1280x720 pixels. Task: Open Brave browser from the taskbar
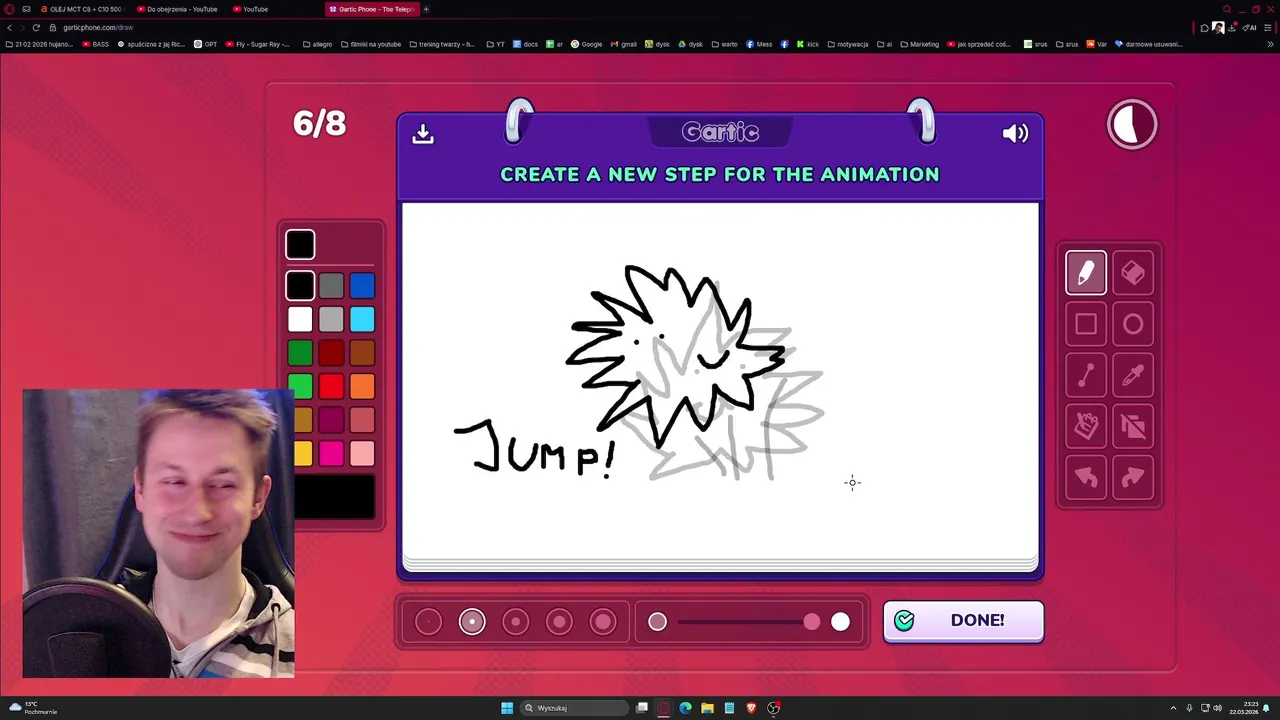[751, 708]
